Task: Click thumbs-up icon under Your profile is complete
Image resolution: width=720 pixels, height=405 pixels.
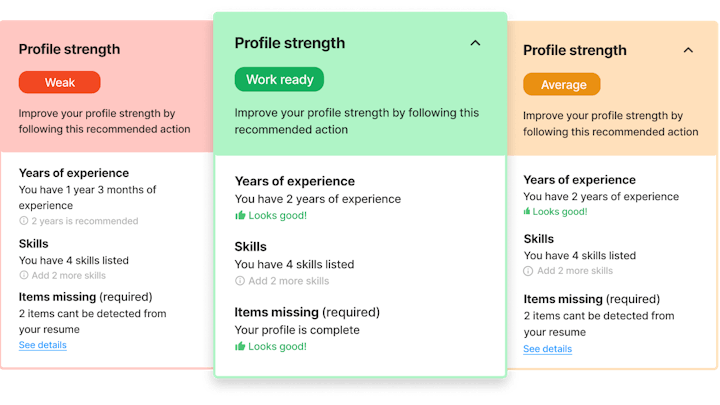Action: (x=240, y=346)
